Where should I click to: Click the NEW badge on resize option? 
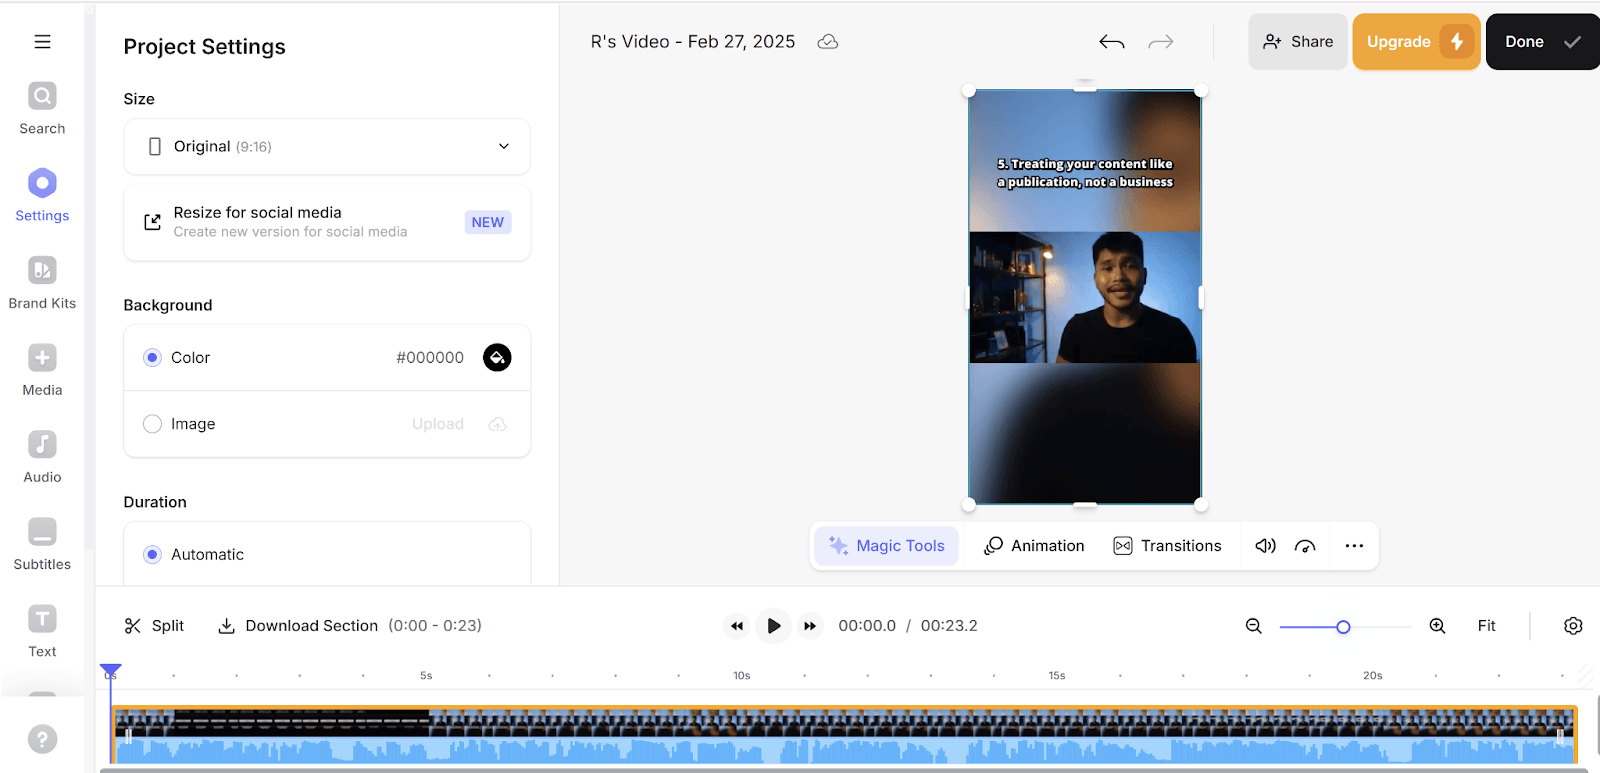point(488,222)
